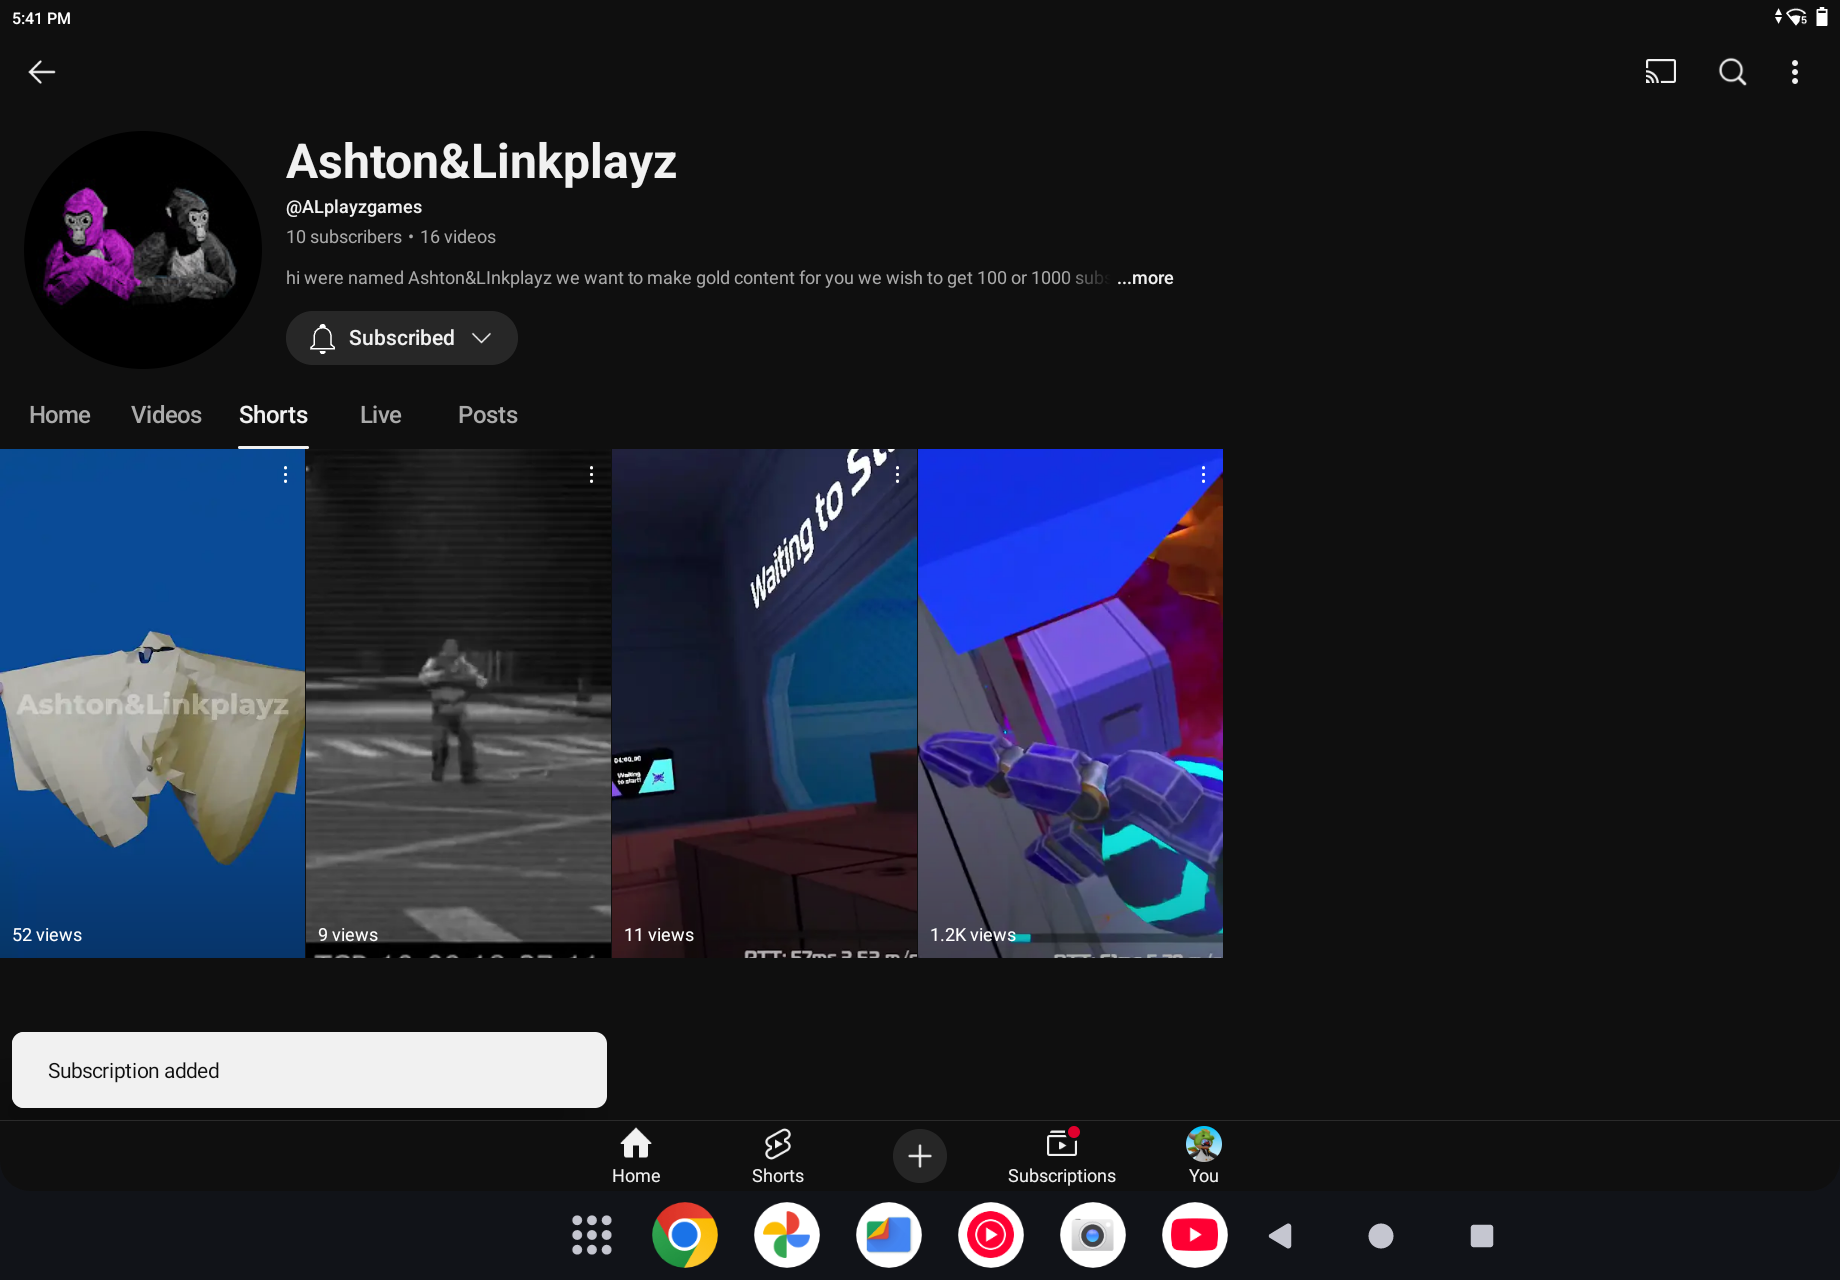Switch to the Live tab
Screen dimensions: 1840x1280
(381, 415)
